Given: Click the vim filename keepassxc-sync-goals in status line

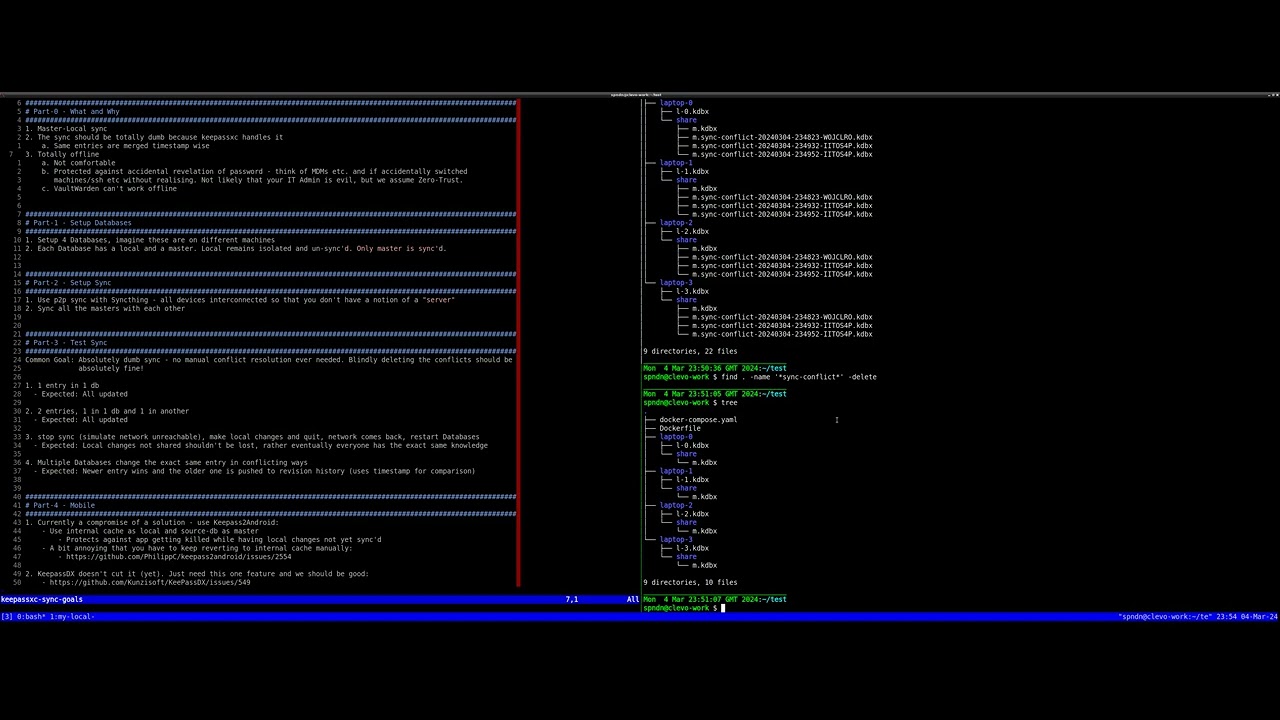Looking at the screenshot, I should [42, 600].
